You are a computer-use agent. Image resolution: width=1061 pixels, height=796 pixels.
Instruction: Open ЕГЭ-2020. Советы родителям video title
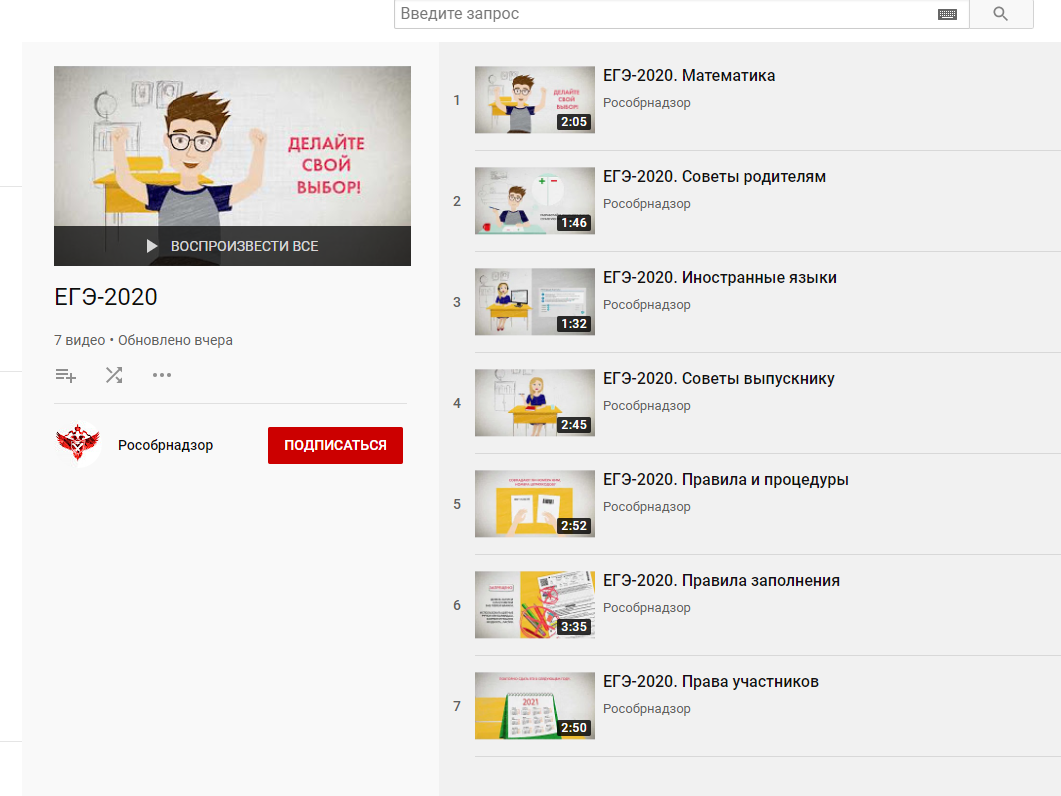[714, 177]
